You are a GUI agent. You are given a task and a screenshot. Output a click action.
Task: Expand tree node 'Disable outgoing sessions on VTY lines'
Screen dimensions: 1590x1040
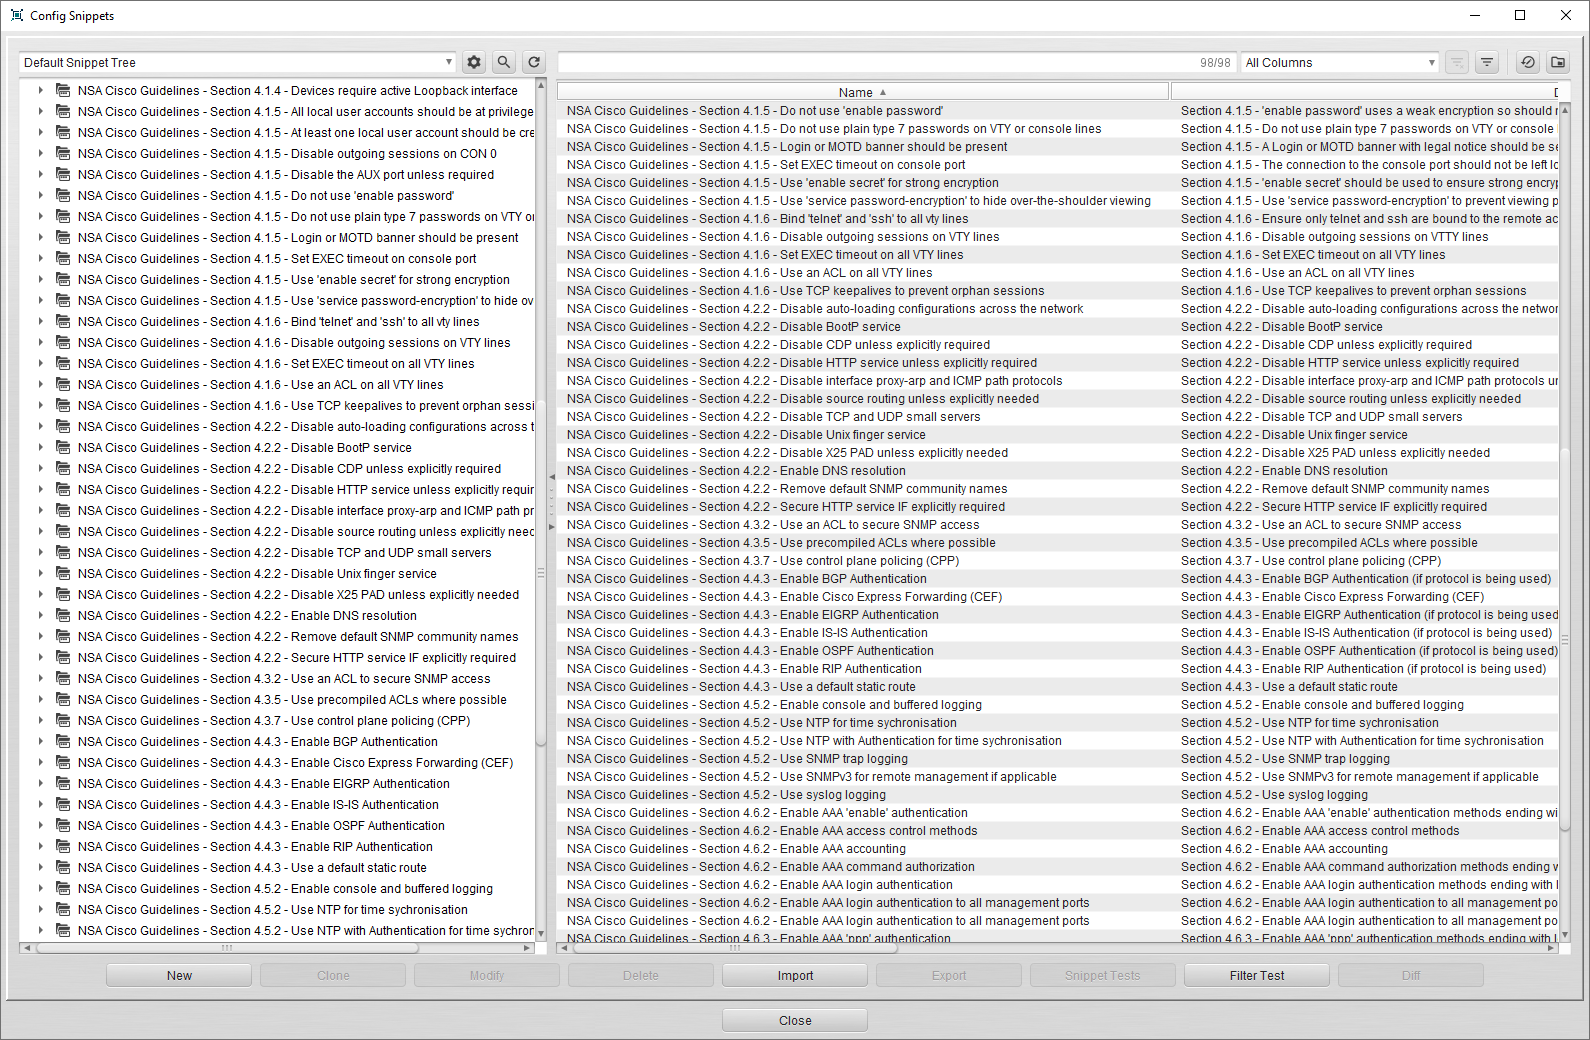tap(40, 342)
